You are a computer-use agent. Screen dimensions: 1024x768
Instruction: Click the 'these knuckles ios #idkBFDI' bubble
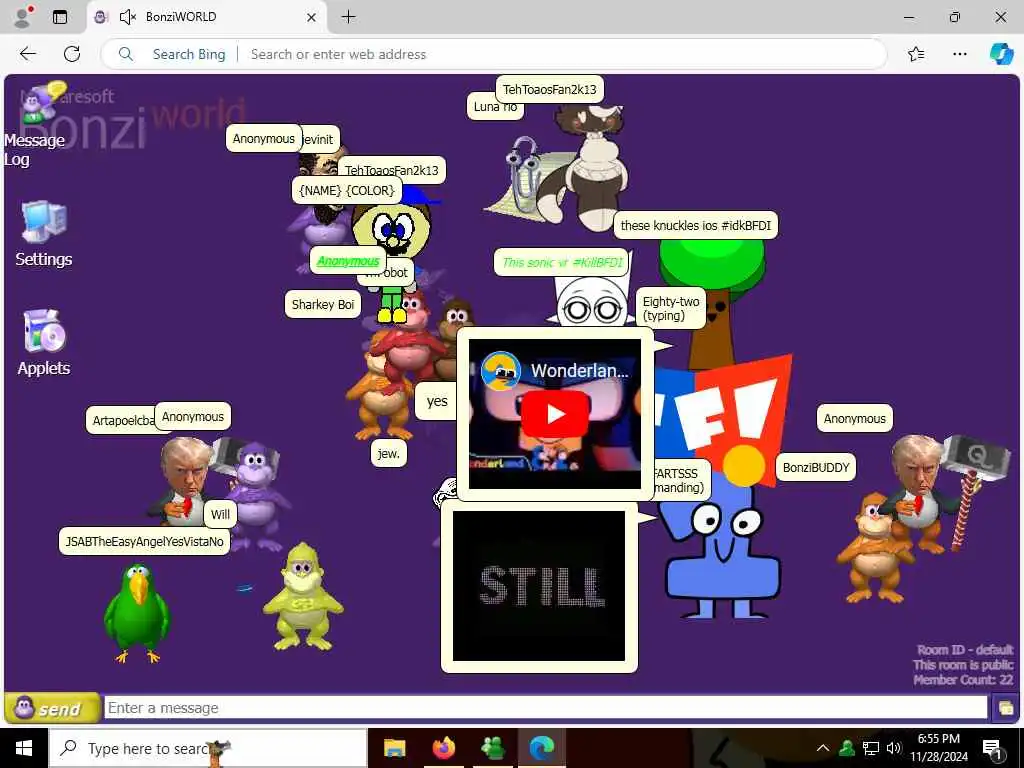696,225
